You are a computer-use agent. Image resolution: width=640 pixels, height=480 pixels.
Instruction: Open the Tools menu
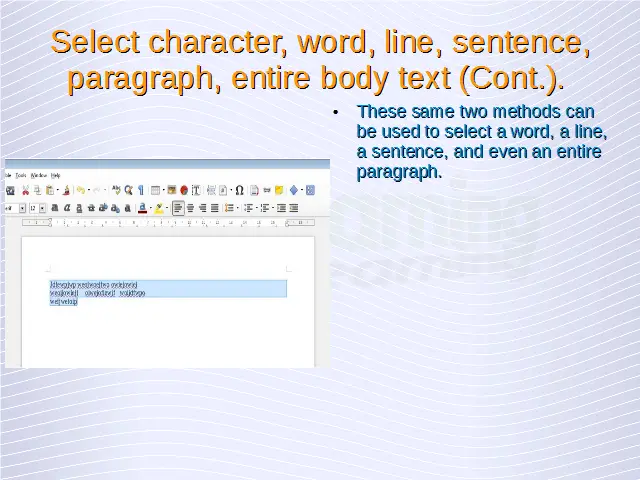20,175
